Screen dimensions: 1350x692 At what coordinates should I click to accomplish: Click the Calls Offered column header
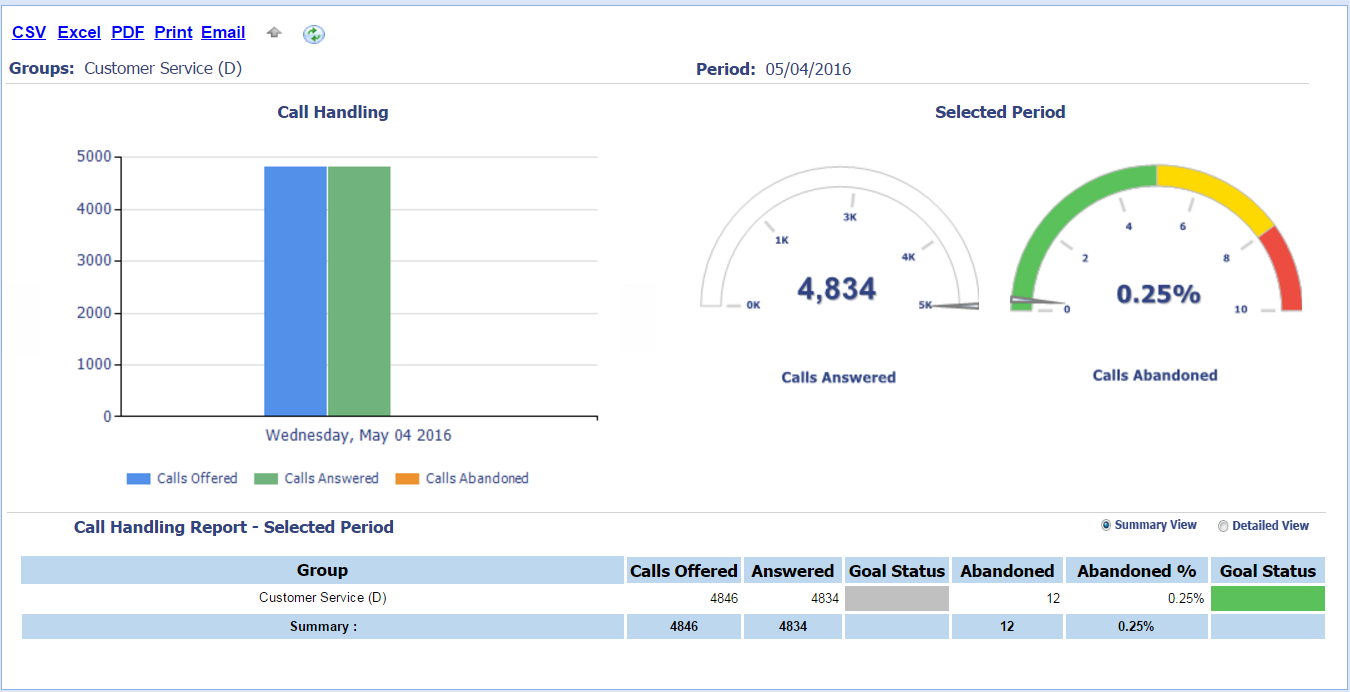coord(684,571)
